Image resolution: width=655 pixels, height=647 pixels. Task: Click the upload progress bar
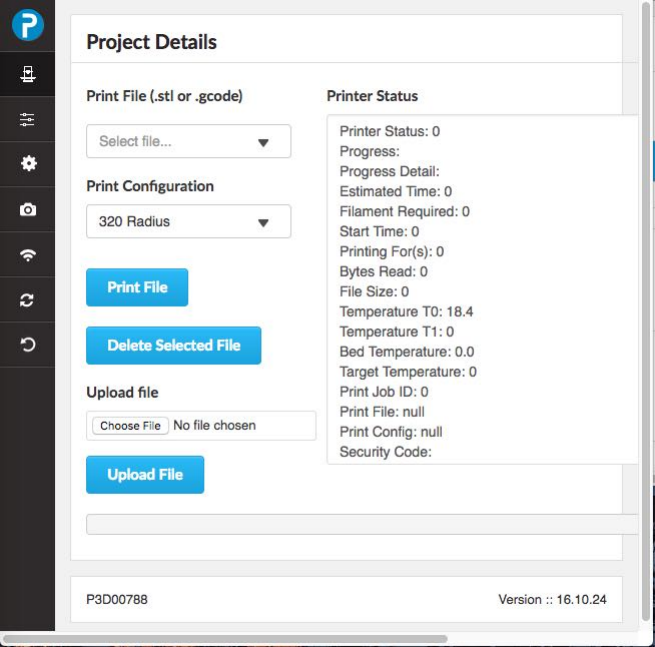tap(360, 524)
